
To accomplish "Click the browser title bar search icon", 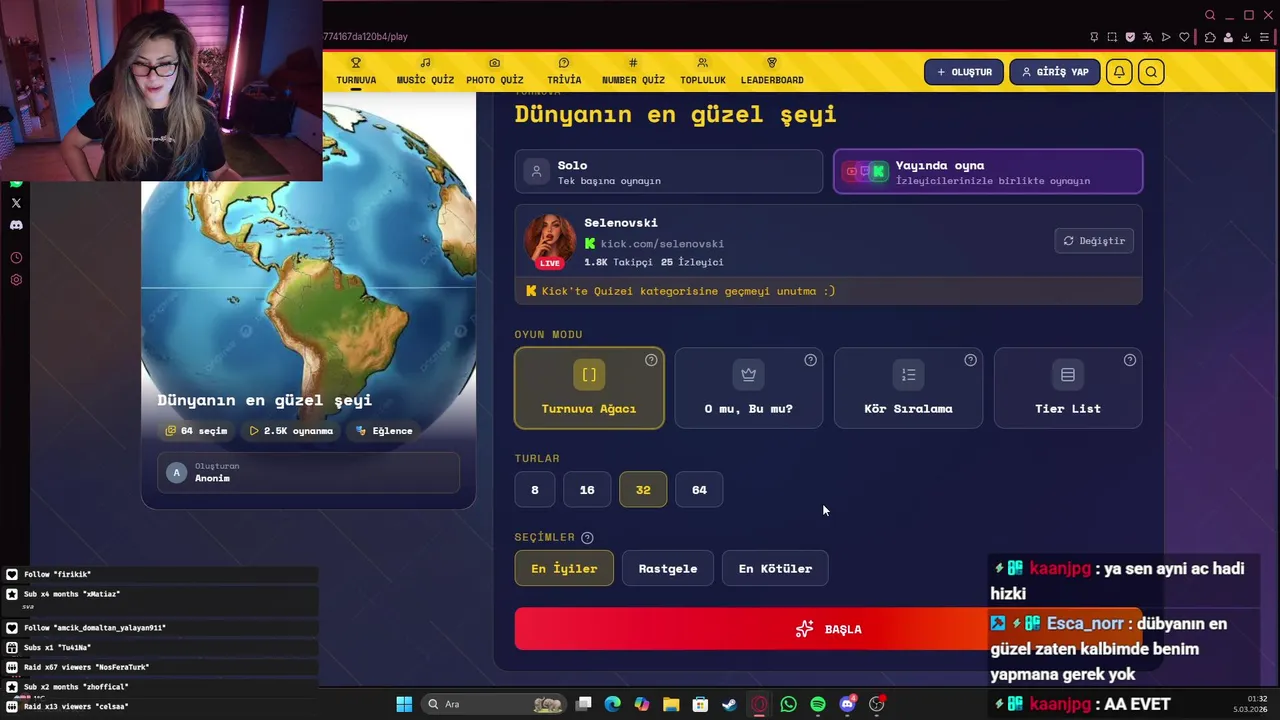I will 1210,15.
